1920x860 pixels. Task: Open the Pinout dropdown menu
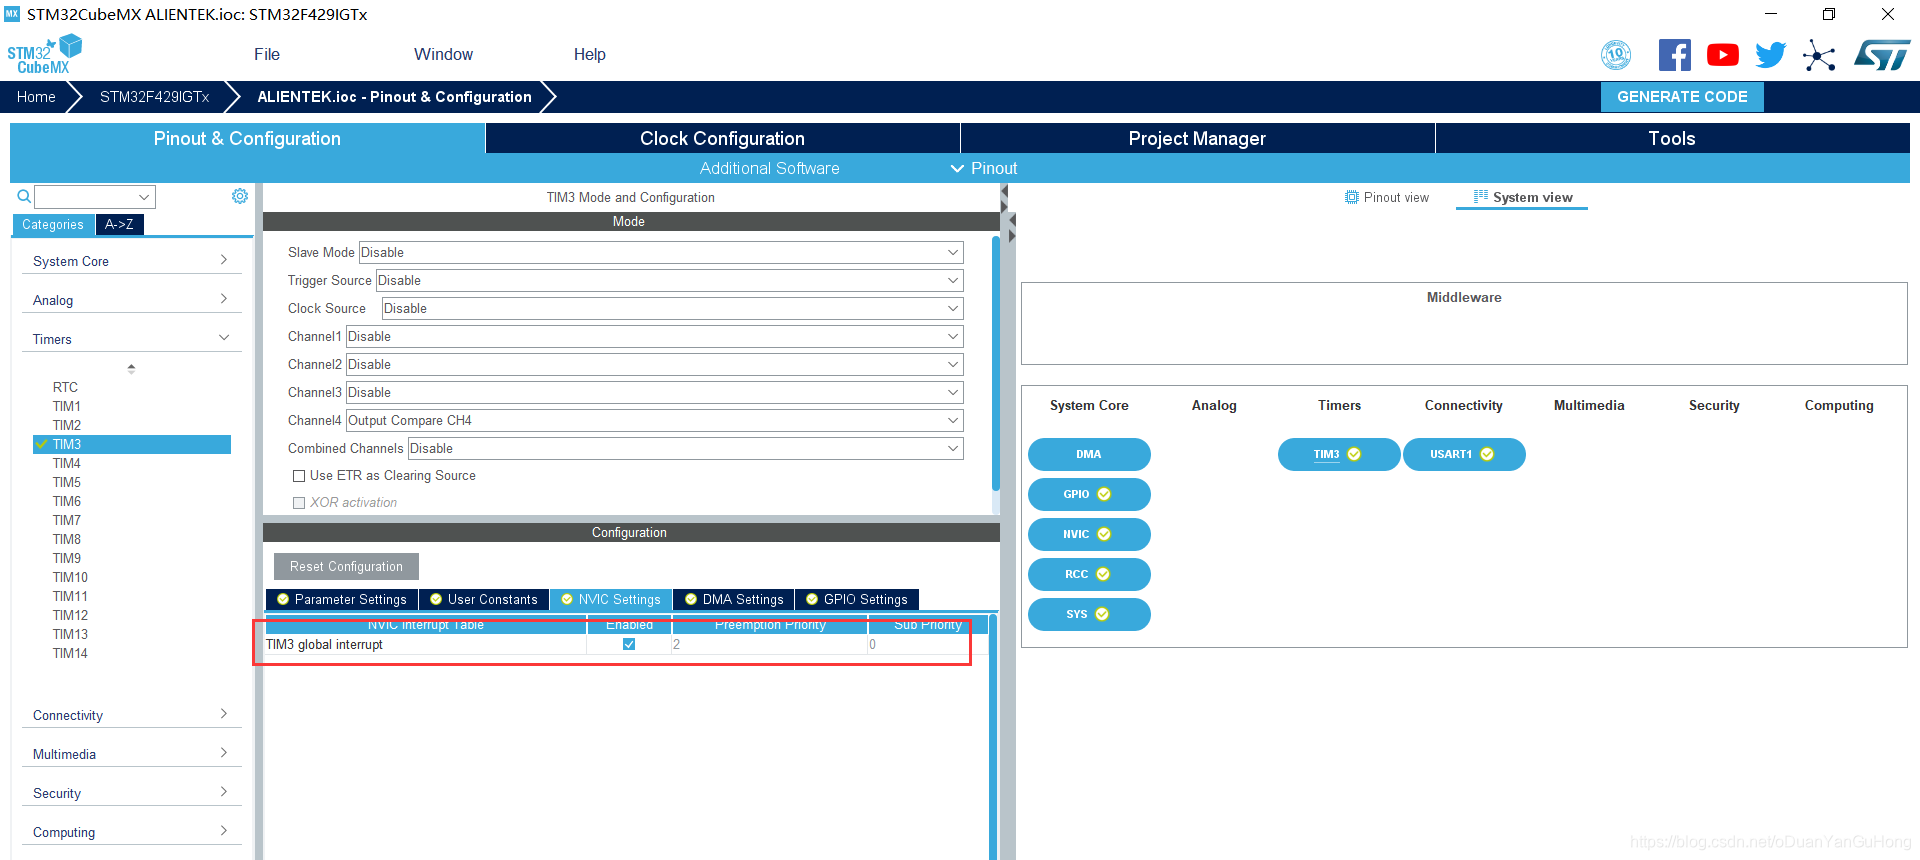point(984,168)
